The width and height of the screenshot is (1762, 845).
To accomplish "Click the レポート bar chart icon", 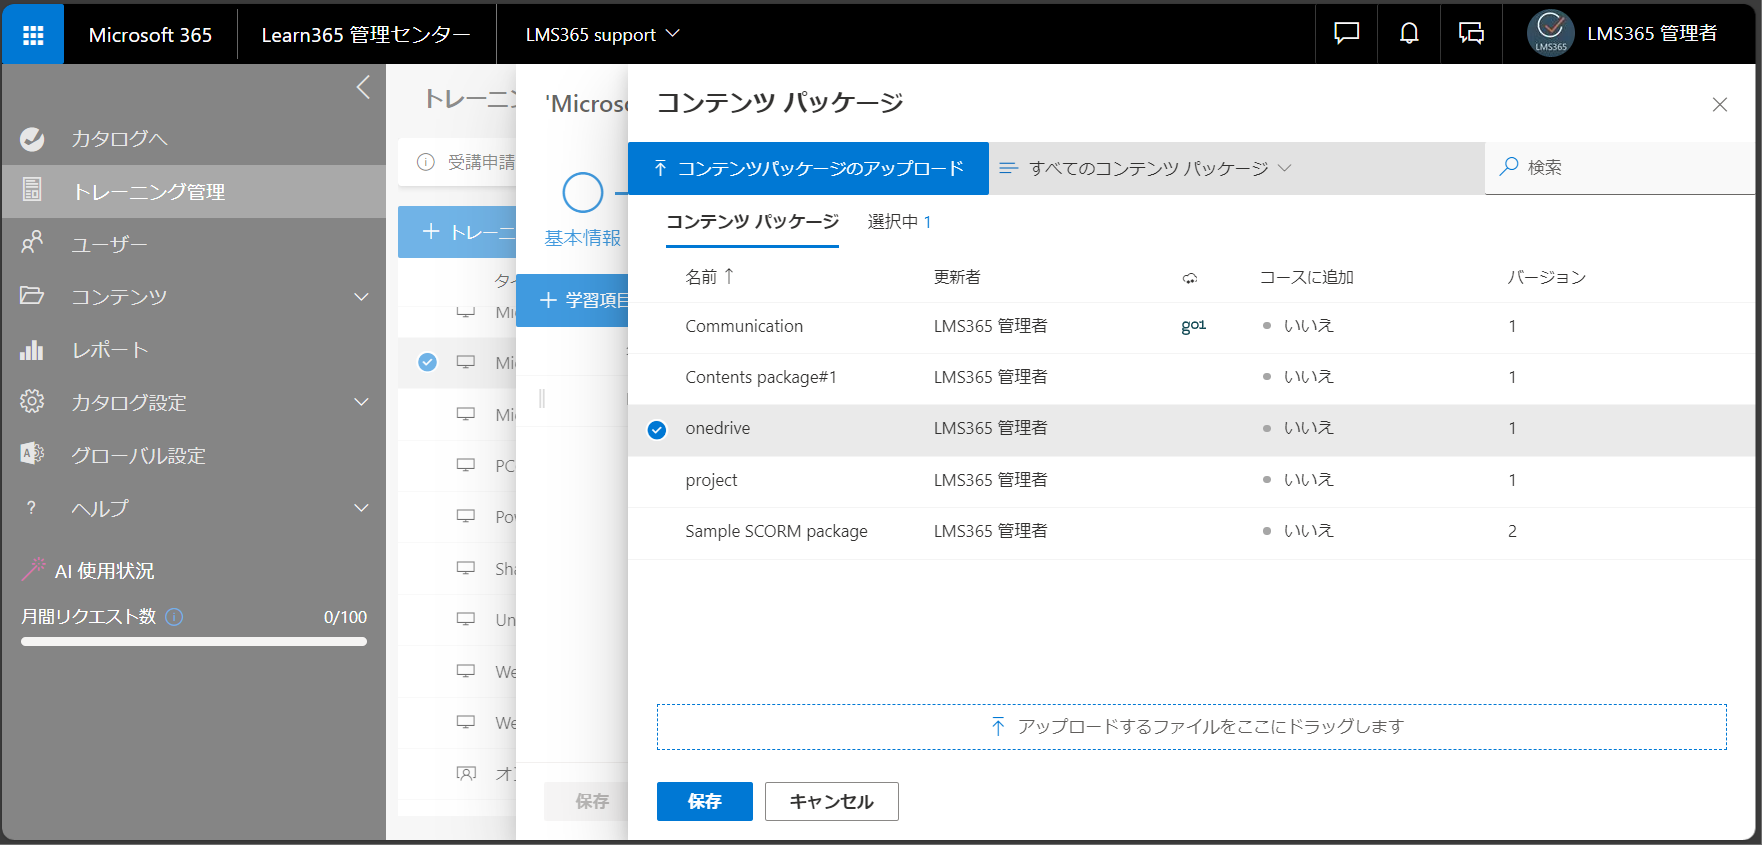I will tap(32, 349).
